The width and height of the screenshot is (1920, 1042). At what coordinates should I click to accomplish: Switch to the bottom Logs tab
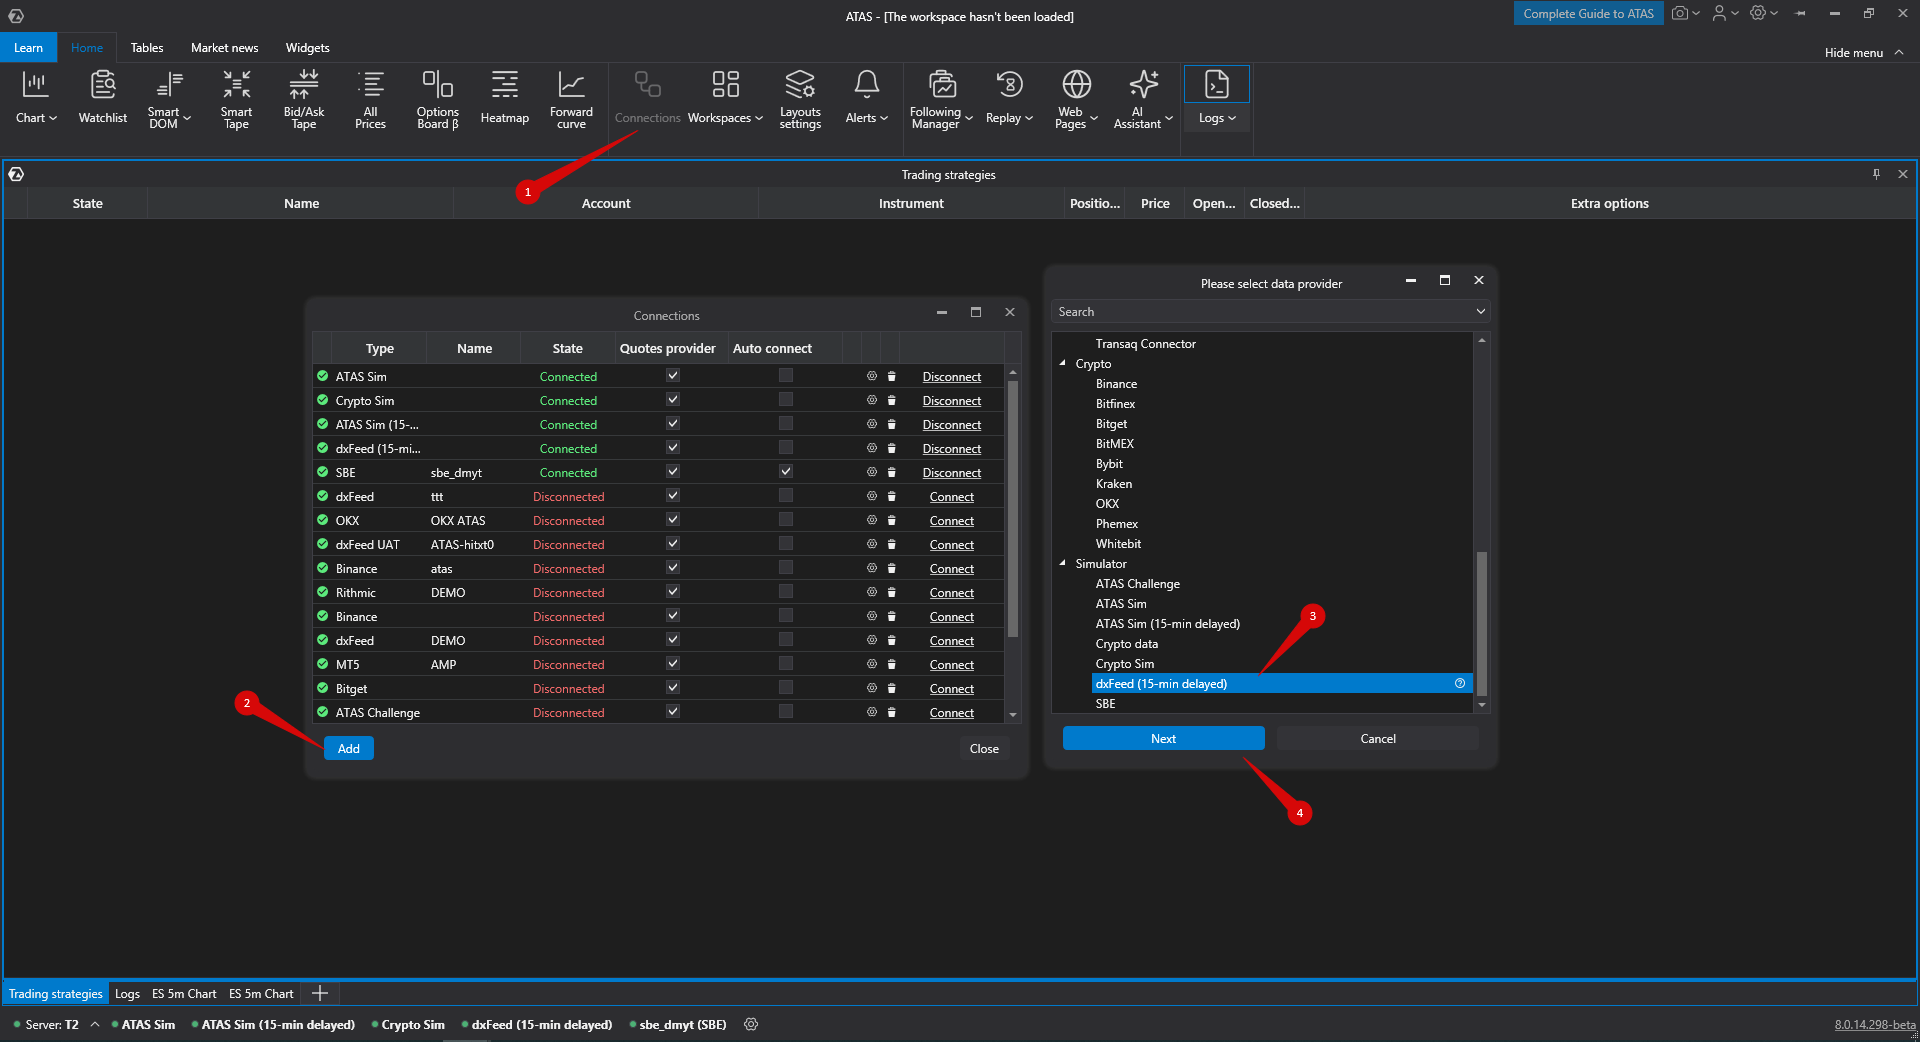127,993
